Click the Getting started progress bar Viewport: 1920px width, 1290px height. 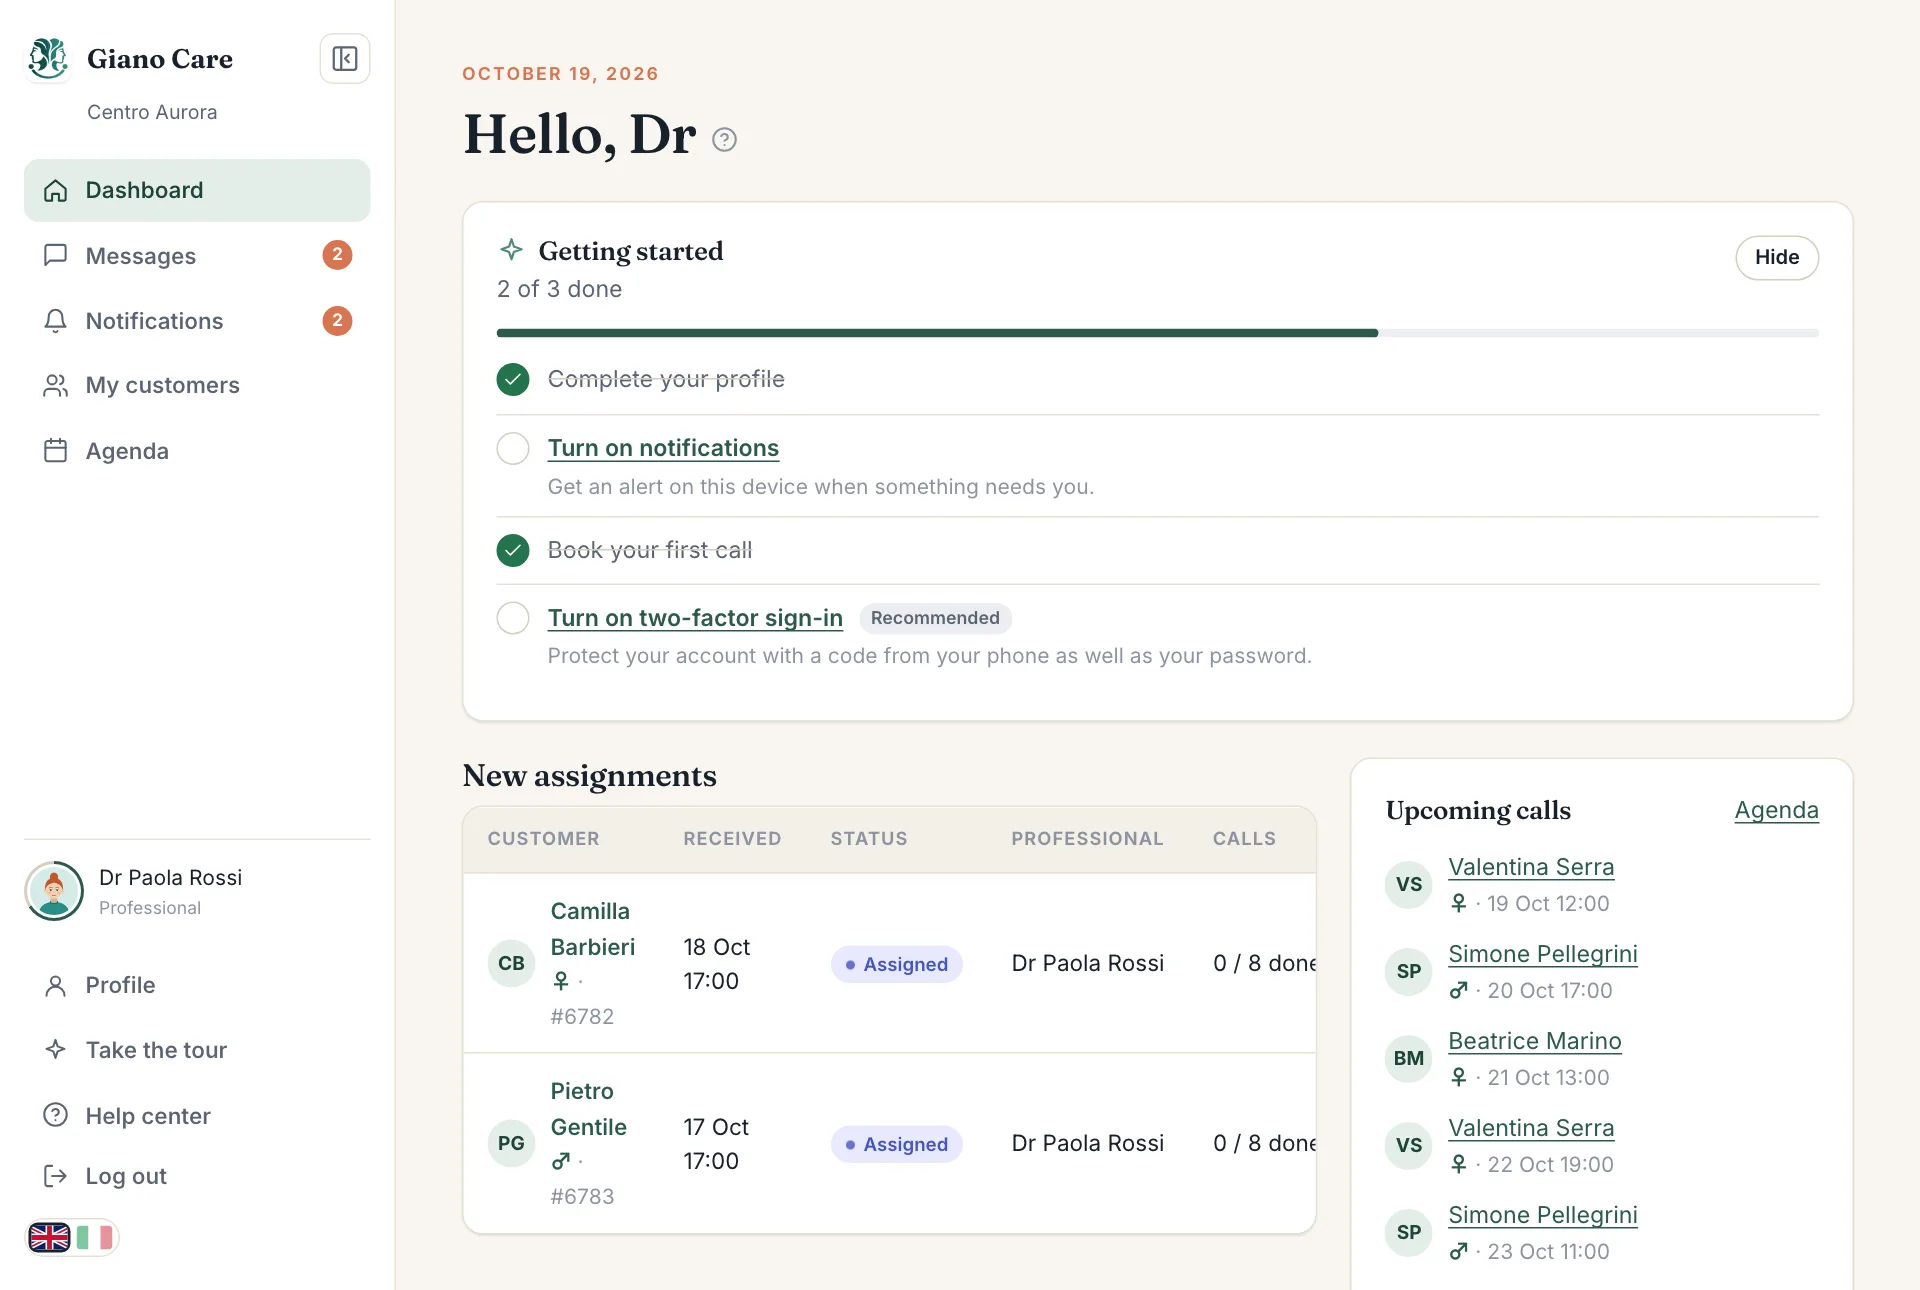pyautogui.click(x=1157, y=333)
